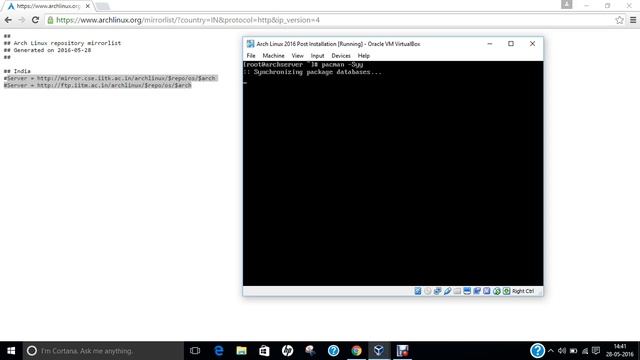The height and width of the screenshot is (360, 640).
Task: Open File Explorer from the taskbar
Action: pos(242,351)
